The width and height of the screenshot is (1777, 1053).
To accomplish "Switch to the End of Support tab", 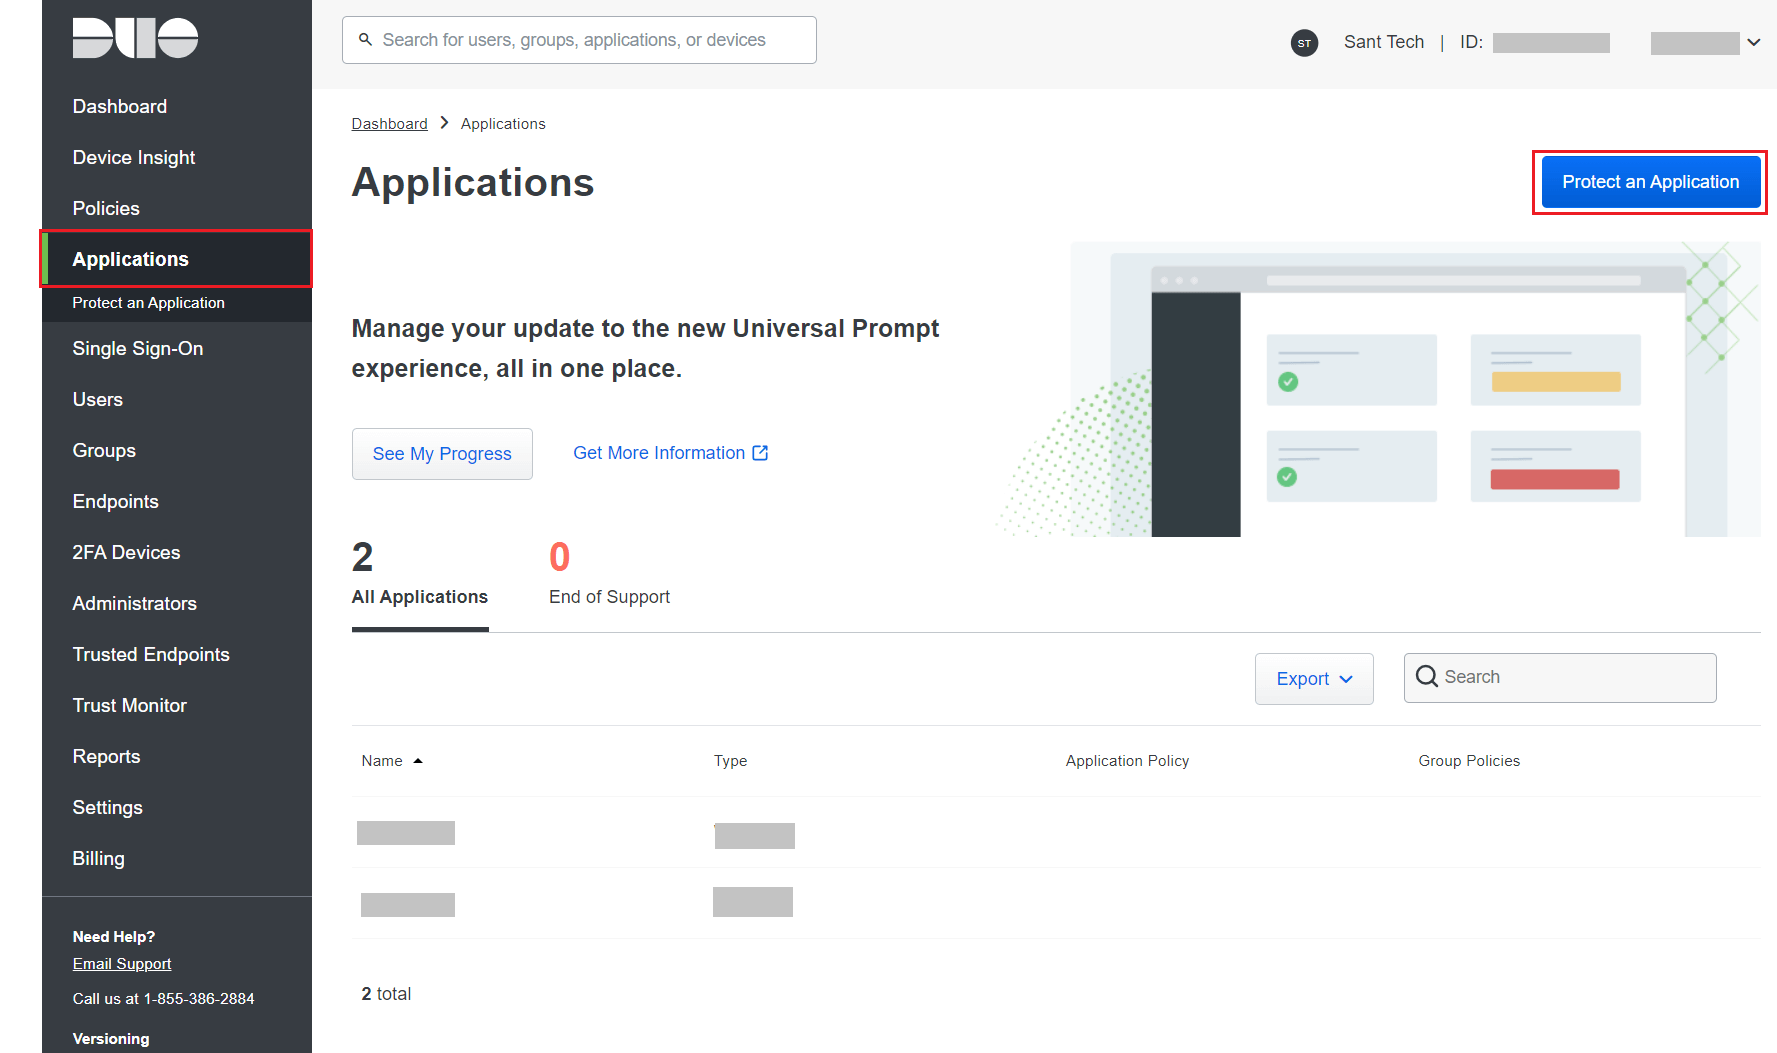I will [x=609, y=575].
